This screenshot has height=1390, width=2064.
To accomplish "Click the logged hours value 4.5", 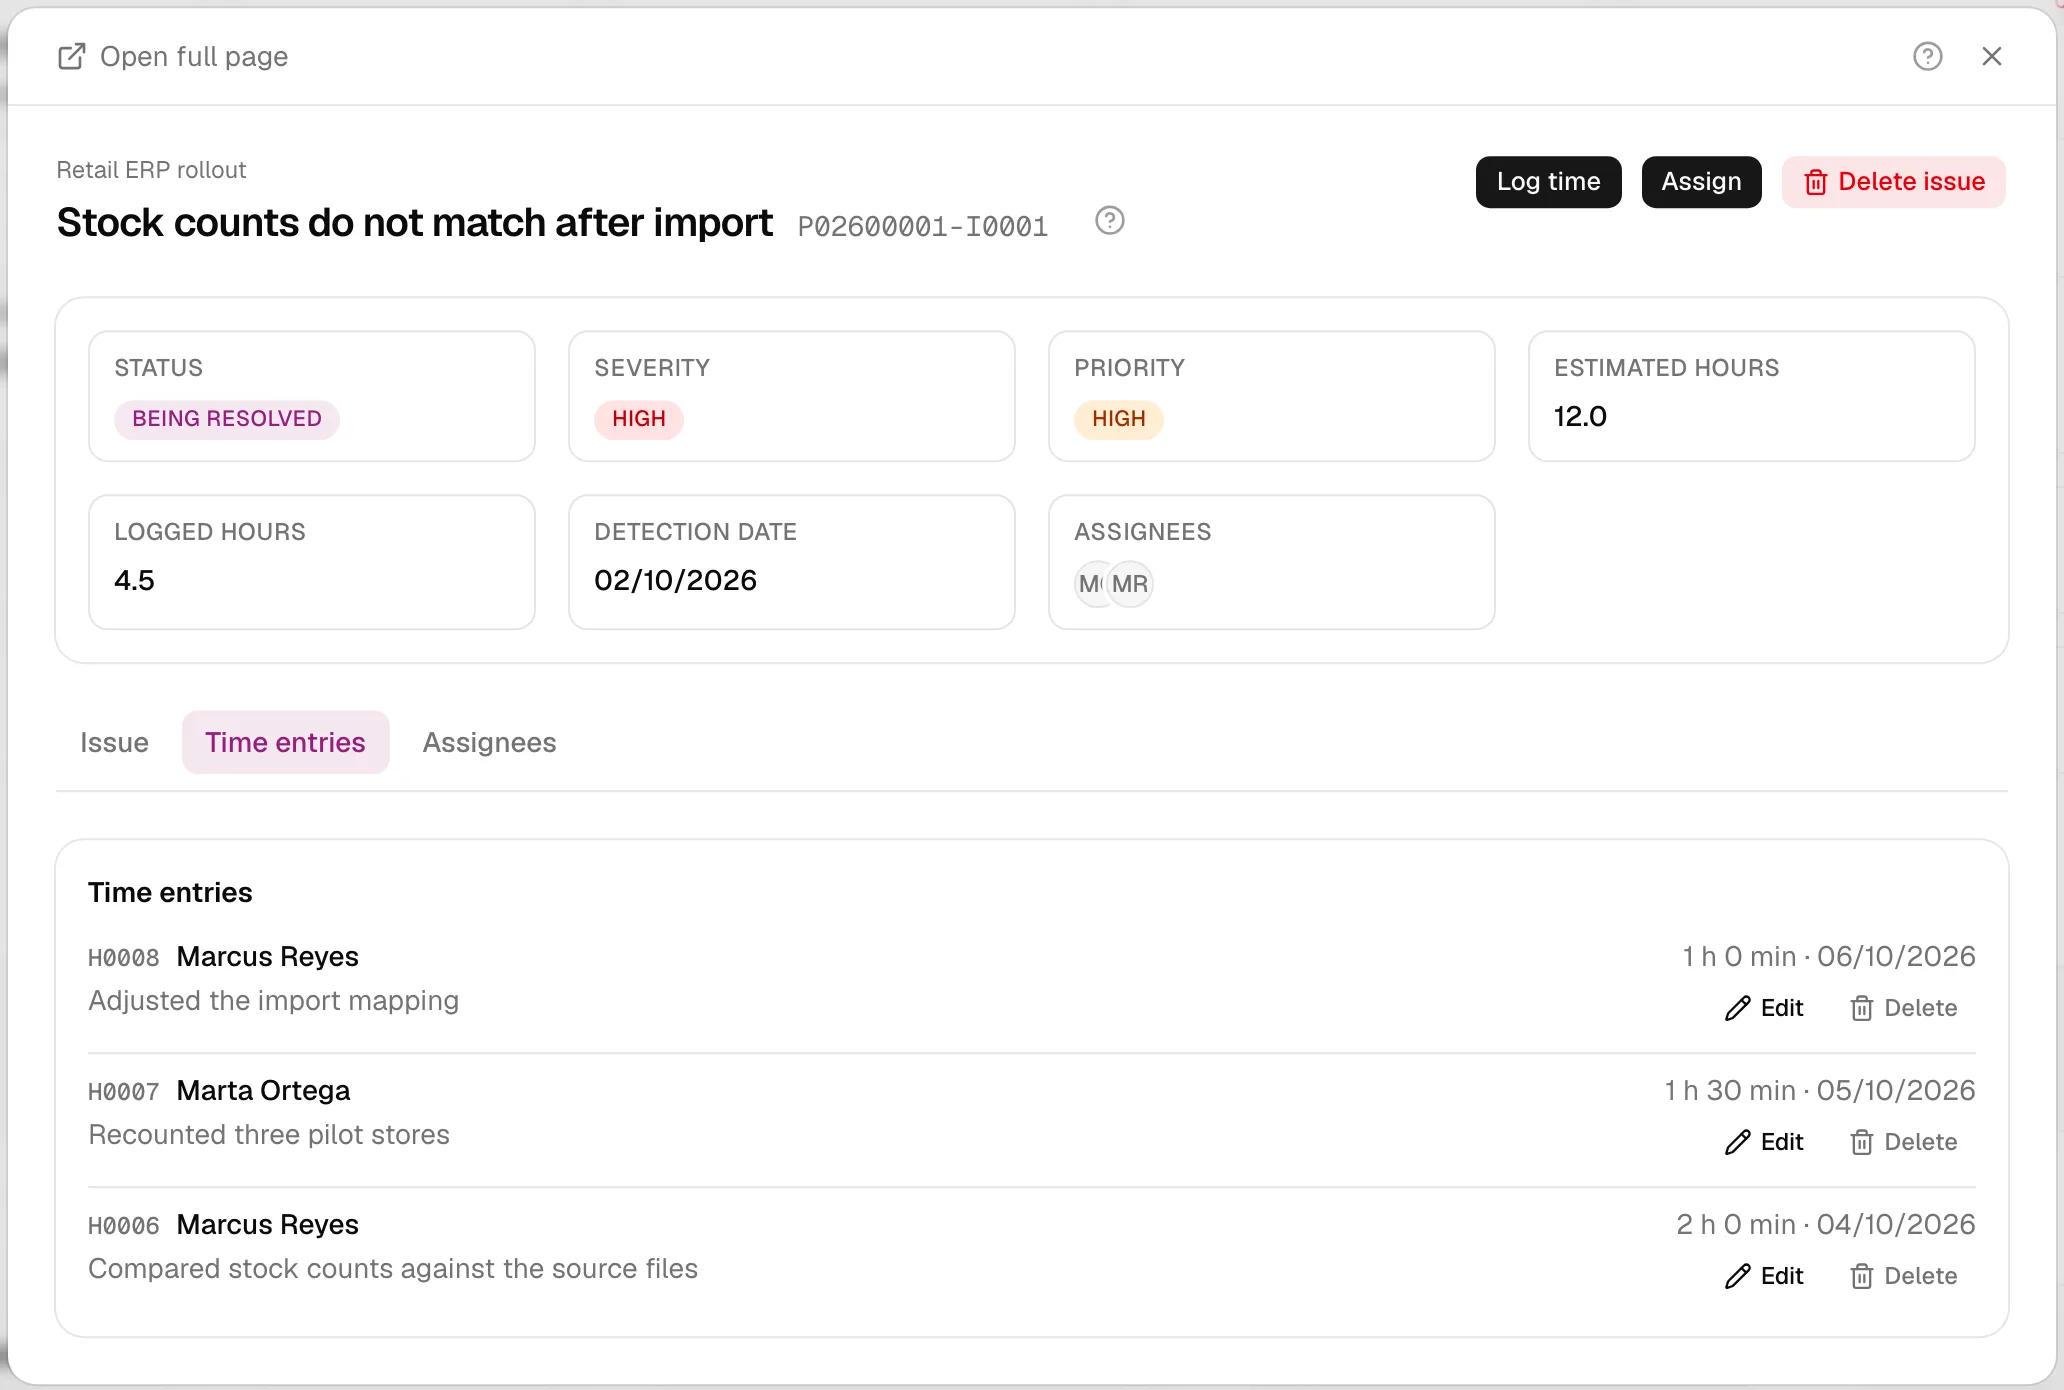I will [134, 580].
